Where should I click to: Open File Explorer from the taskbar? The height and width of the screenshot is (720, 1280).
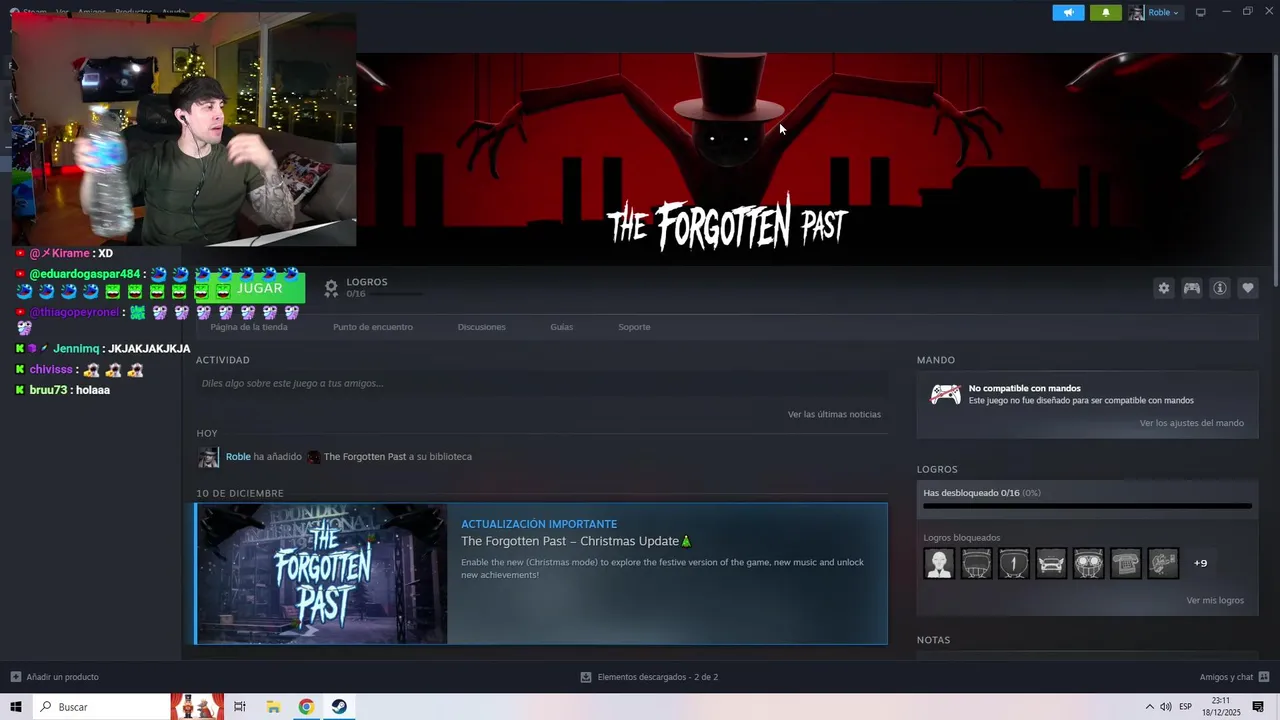[273, 707]
